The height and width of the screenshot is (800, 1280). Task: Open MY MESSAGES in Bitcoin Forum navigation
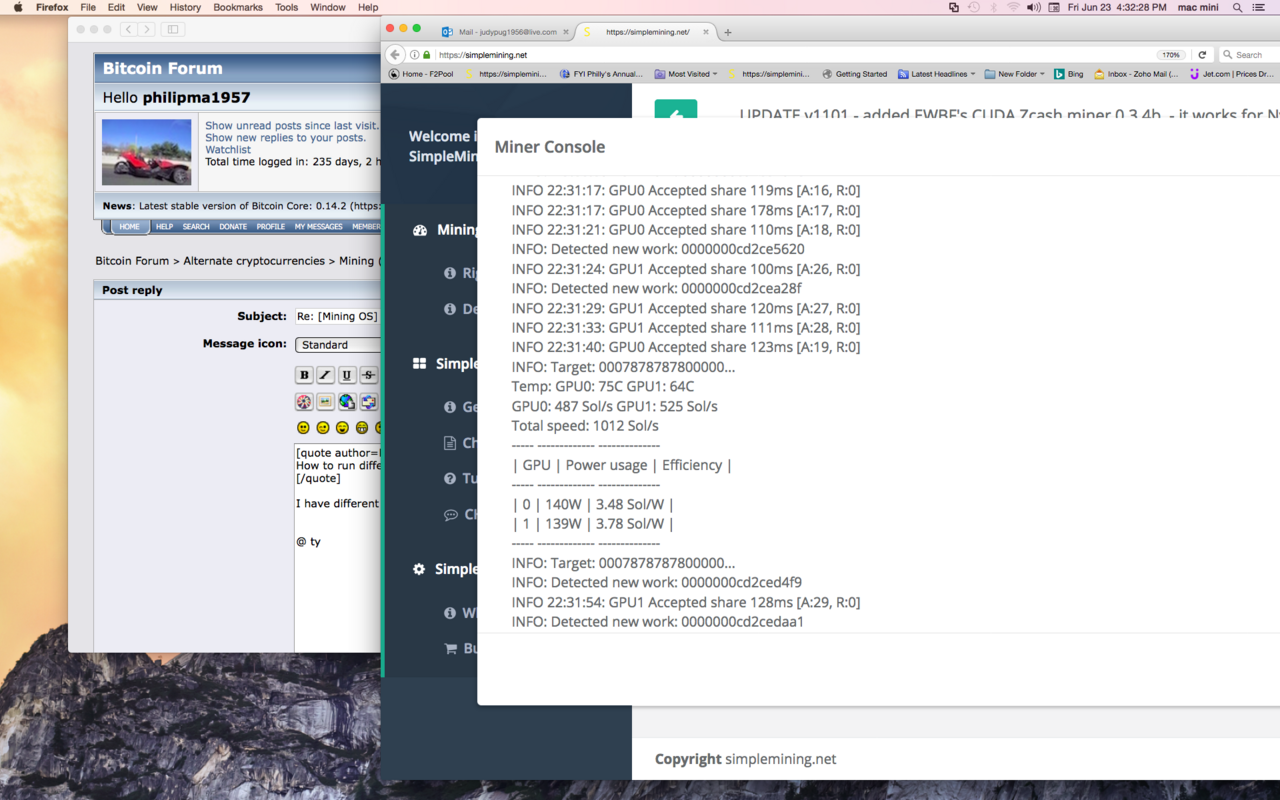point(318,227)
